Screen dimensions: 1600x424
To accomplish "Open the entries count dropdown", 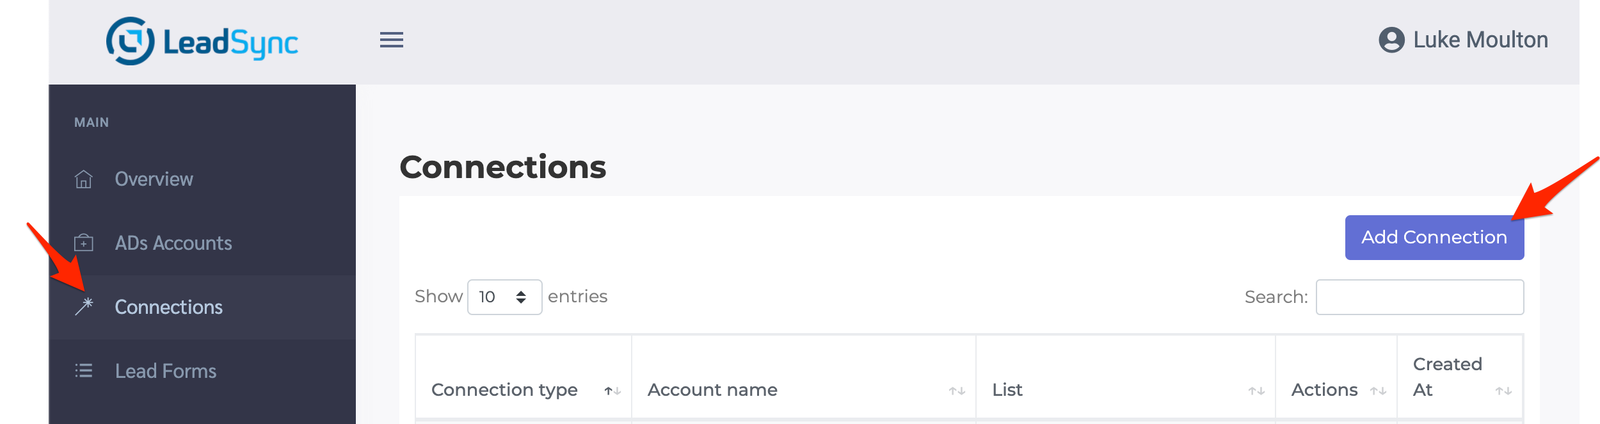I will tap(504, 297).
